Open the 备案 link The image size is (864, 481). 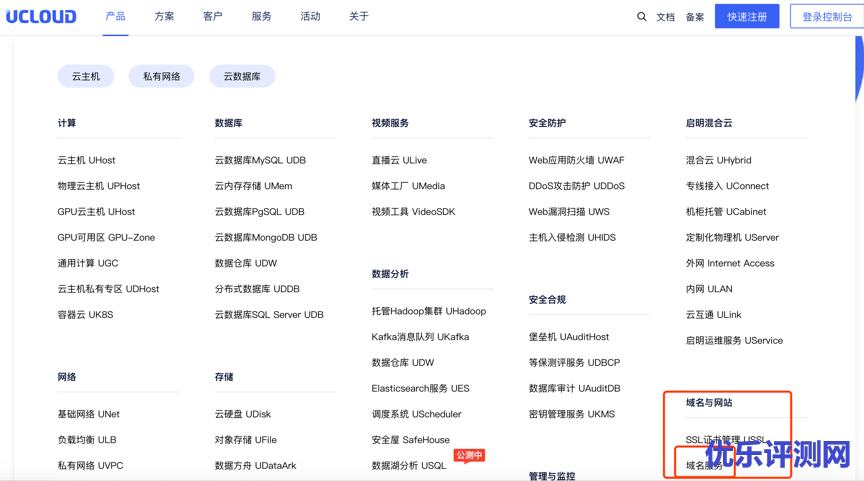point(695,17)
